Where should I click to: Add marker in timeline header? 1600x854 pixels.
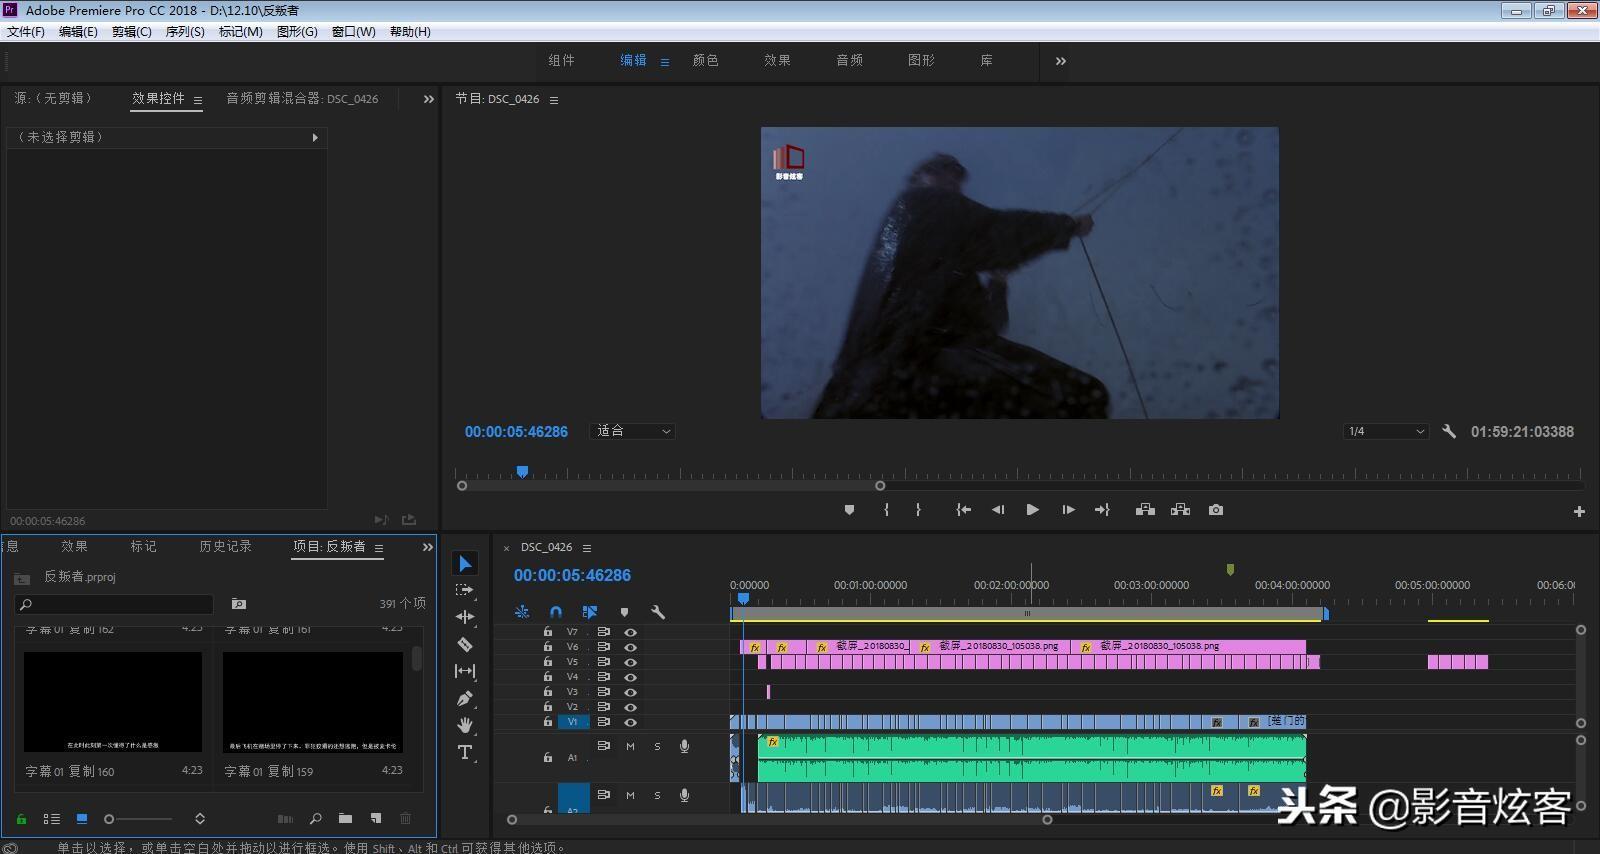tap(624, 612)
